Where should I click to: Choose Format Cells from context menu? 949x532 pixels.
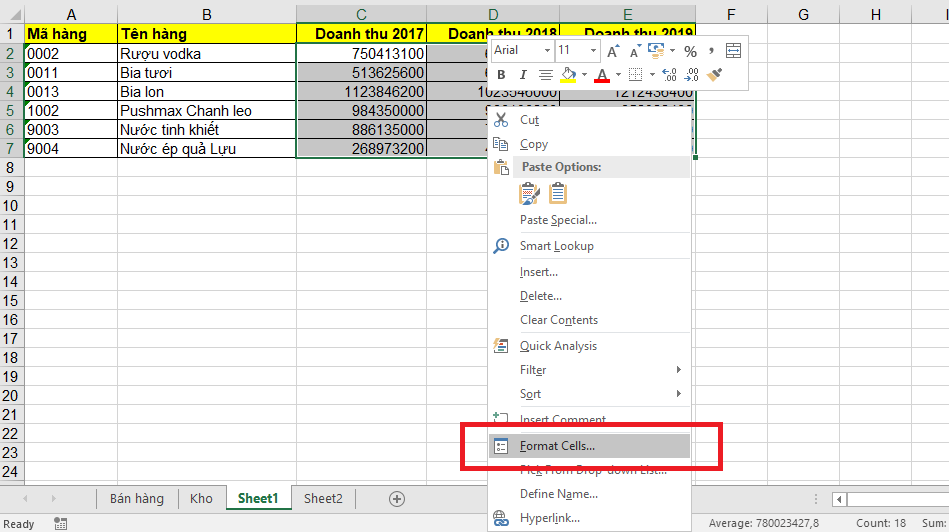click(x=557, y=446)
